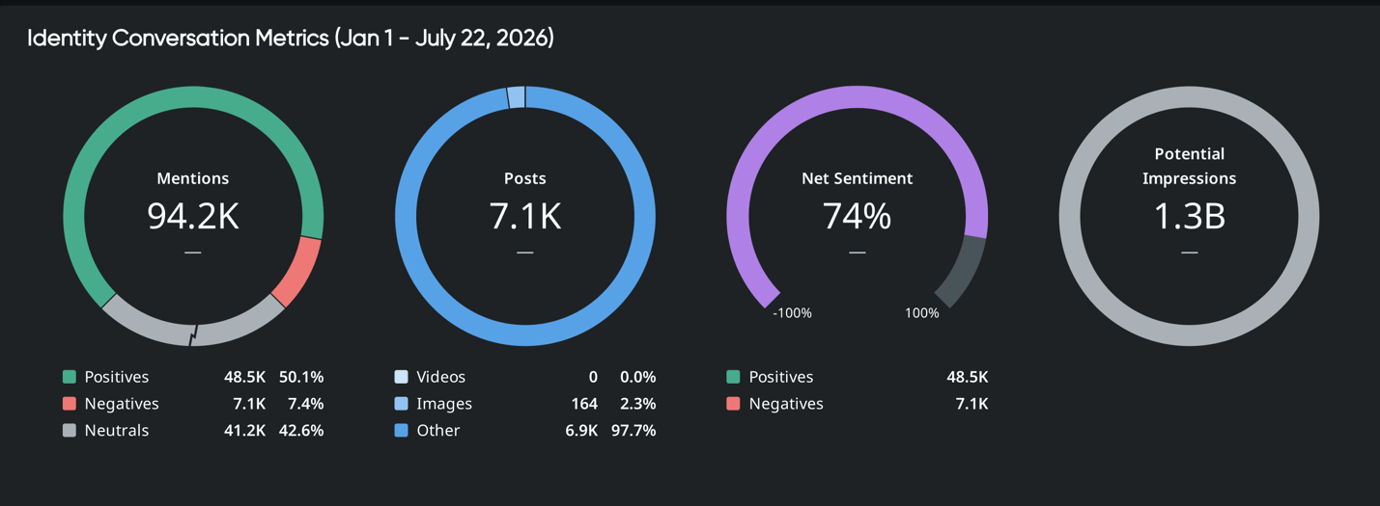Image resolution: width=1380 pixels, height=506 pixels.
Task: Click the Potential Impressions gray ring
Action: tap(1189, 97)
